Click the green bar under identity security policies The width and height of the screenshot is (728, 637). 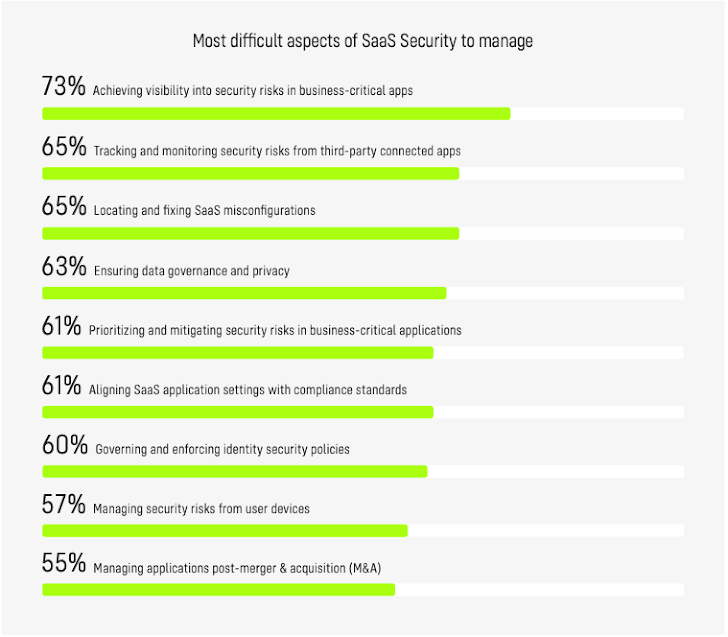[x=234, y=471]
